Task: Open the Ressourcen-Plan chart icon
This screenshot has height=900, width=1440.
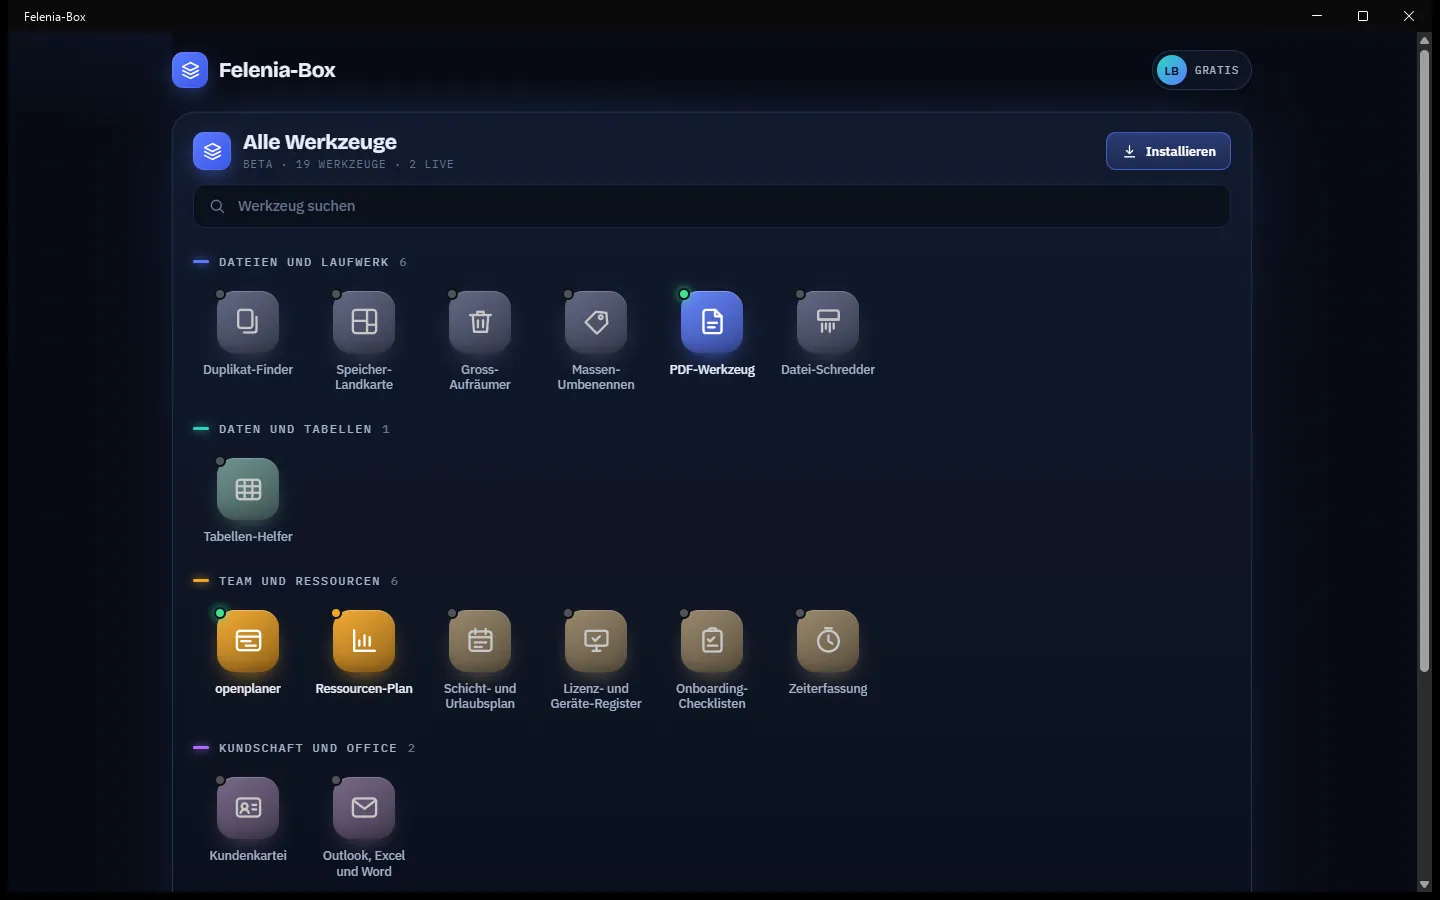Action: pyautogui.click(x=364, y=641)
